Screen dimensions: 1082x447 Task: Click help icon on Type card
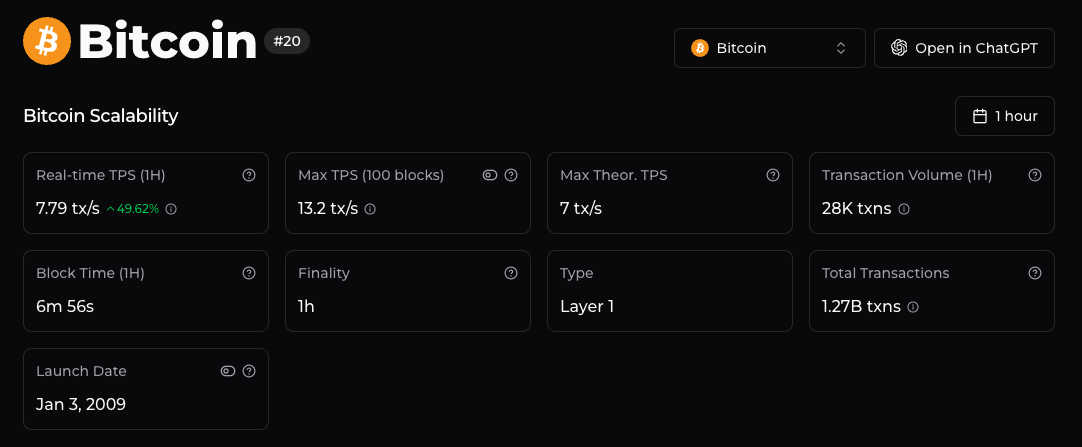[x=773, y=273]
